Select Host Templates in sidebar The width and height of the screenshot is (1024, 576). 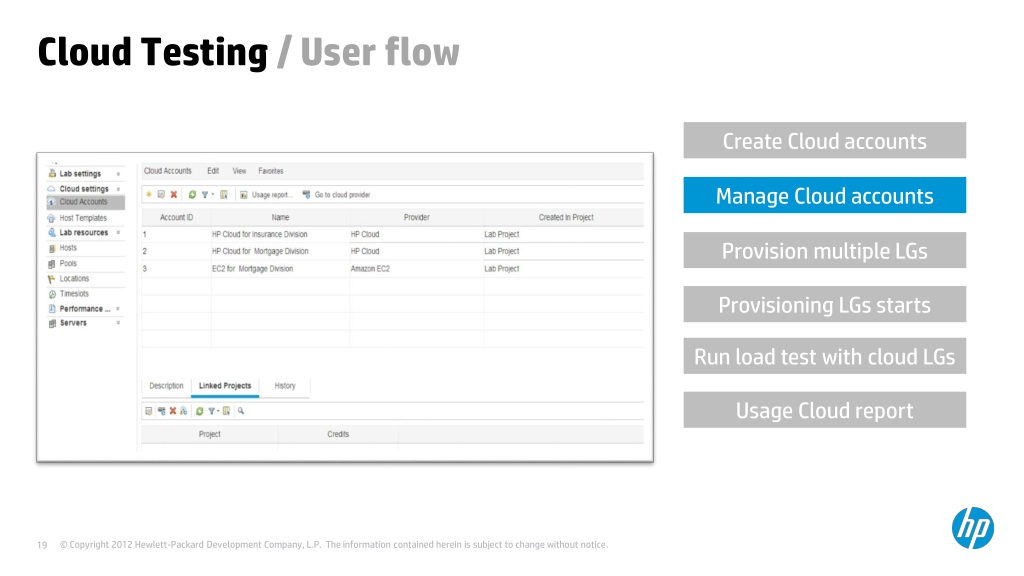(x=82, y=218)
